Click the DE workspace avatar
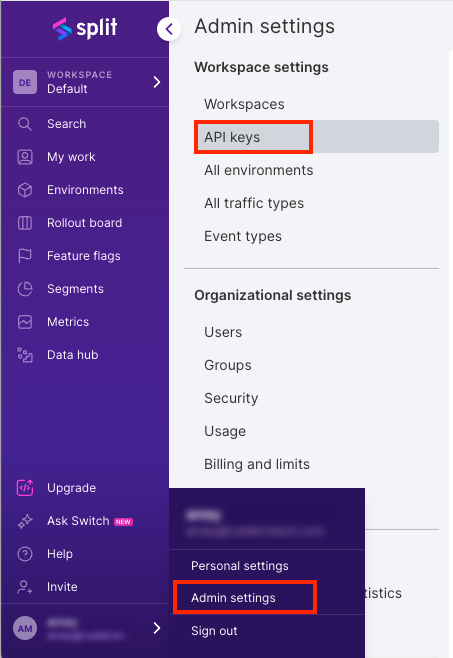This screenshot has height=658, width=453. click(25, 82)
